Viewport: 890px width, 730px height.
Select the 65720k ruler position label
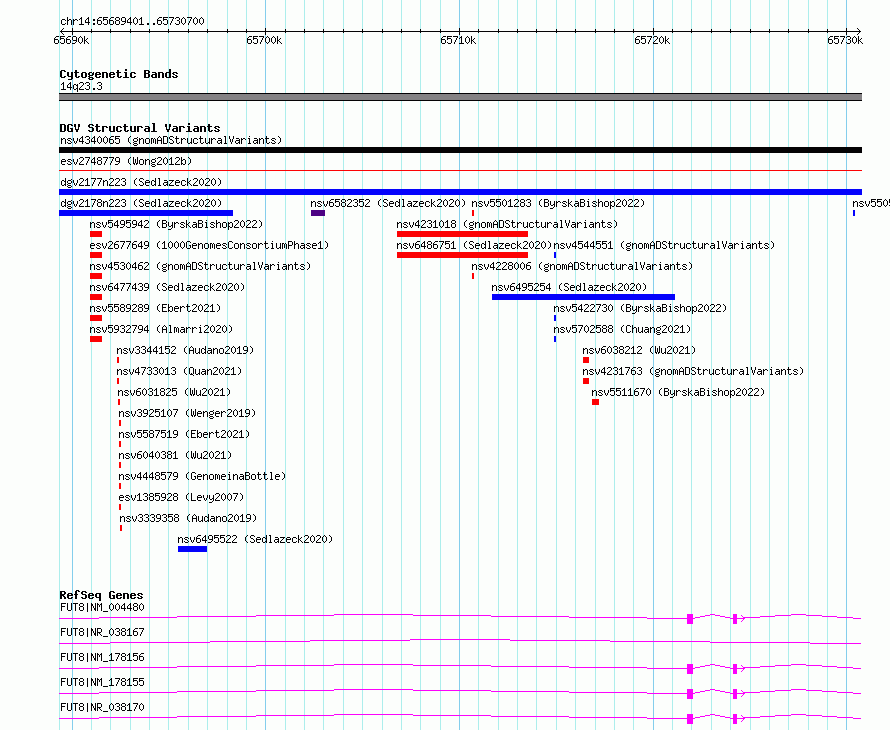[652, 40]
